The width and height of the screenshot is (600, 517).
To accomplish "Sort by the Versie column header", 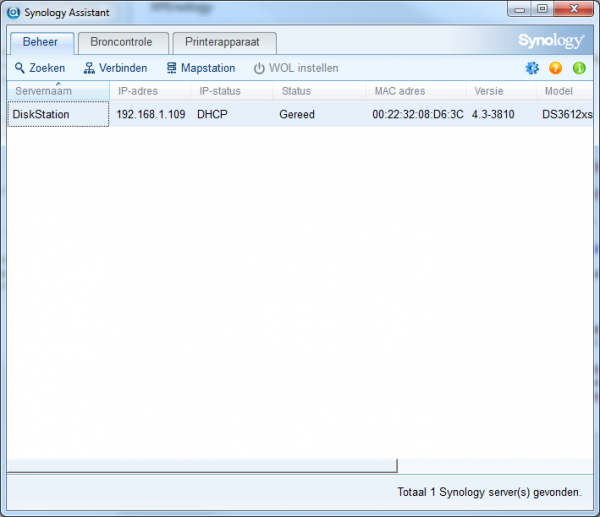I will 501,91.
